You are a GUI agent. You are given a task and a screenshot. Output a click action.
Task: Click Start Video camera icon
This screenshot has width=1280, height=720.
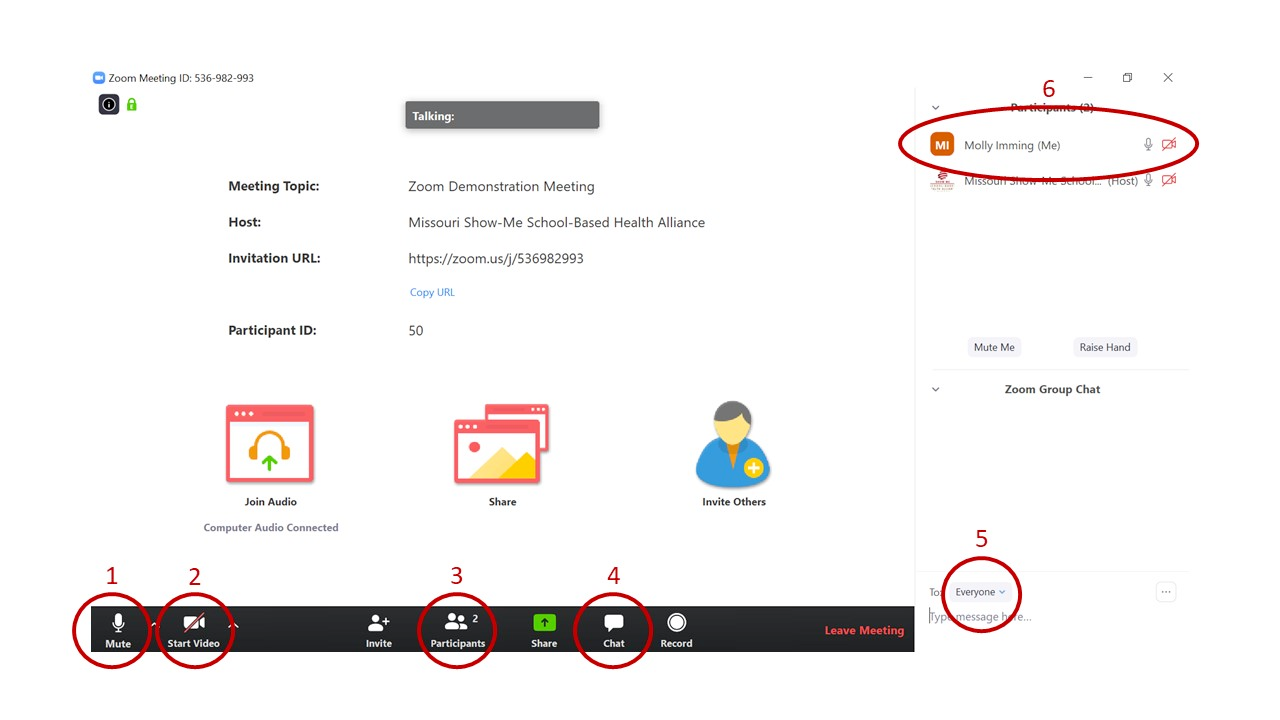point(194,624)
